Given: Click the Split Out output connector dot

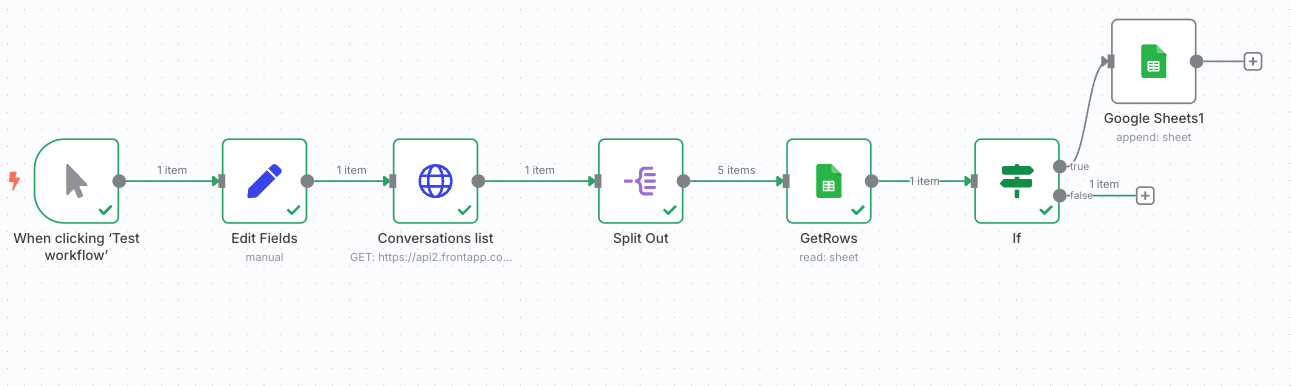Looking at the screenshot, I should coord(683,181).
